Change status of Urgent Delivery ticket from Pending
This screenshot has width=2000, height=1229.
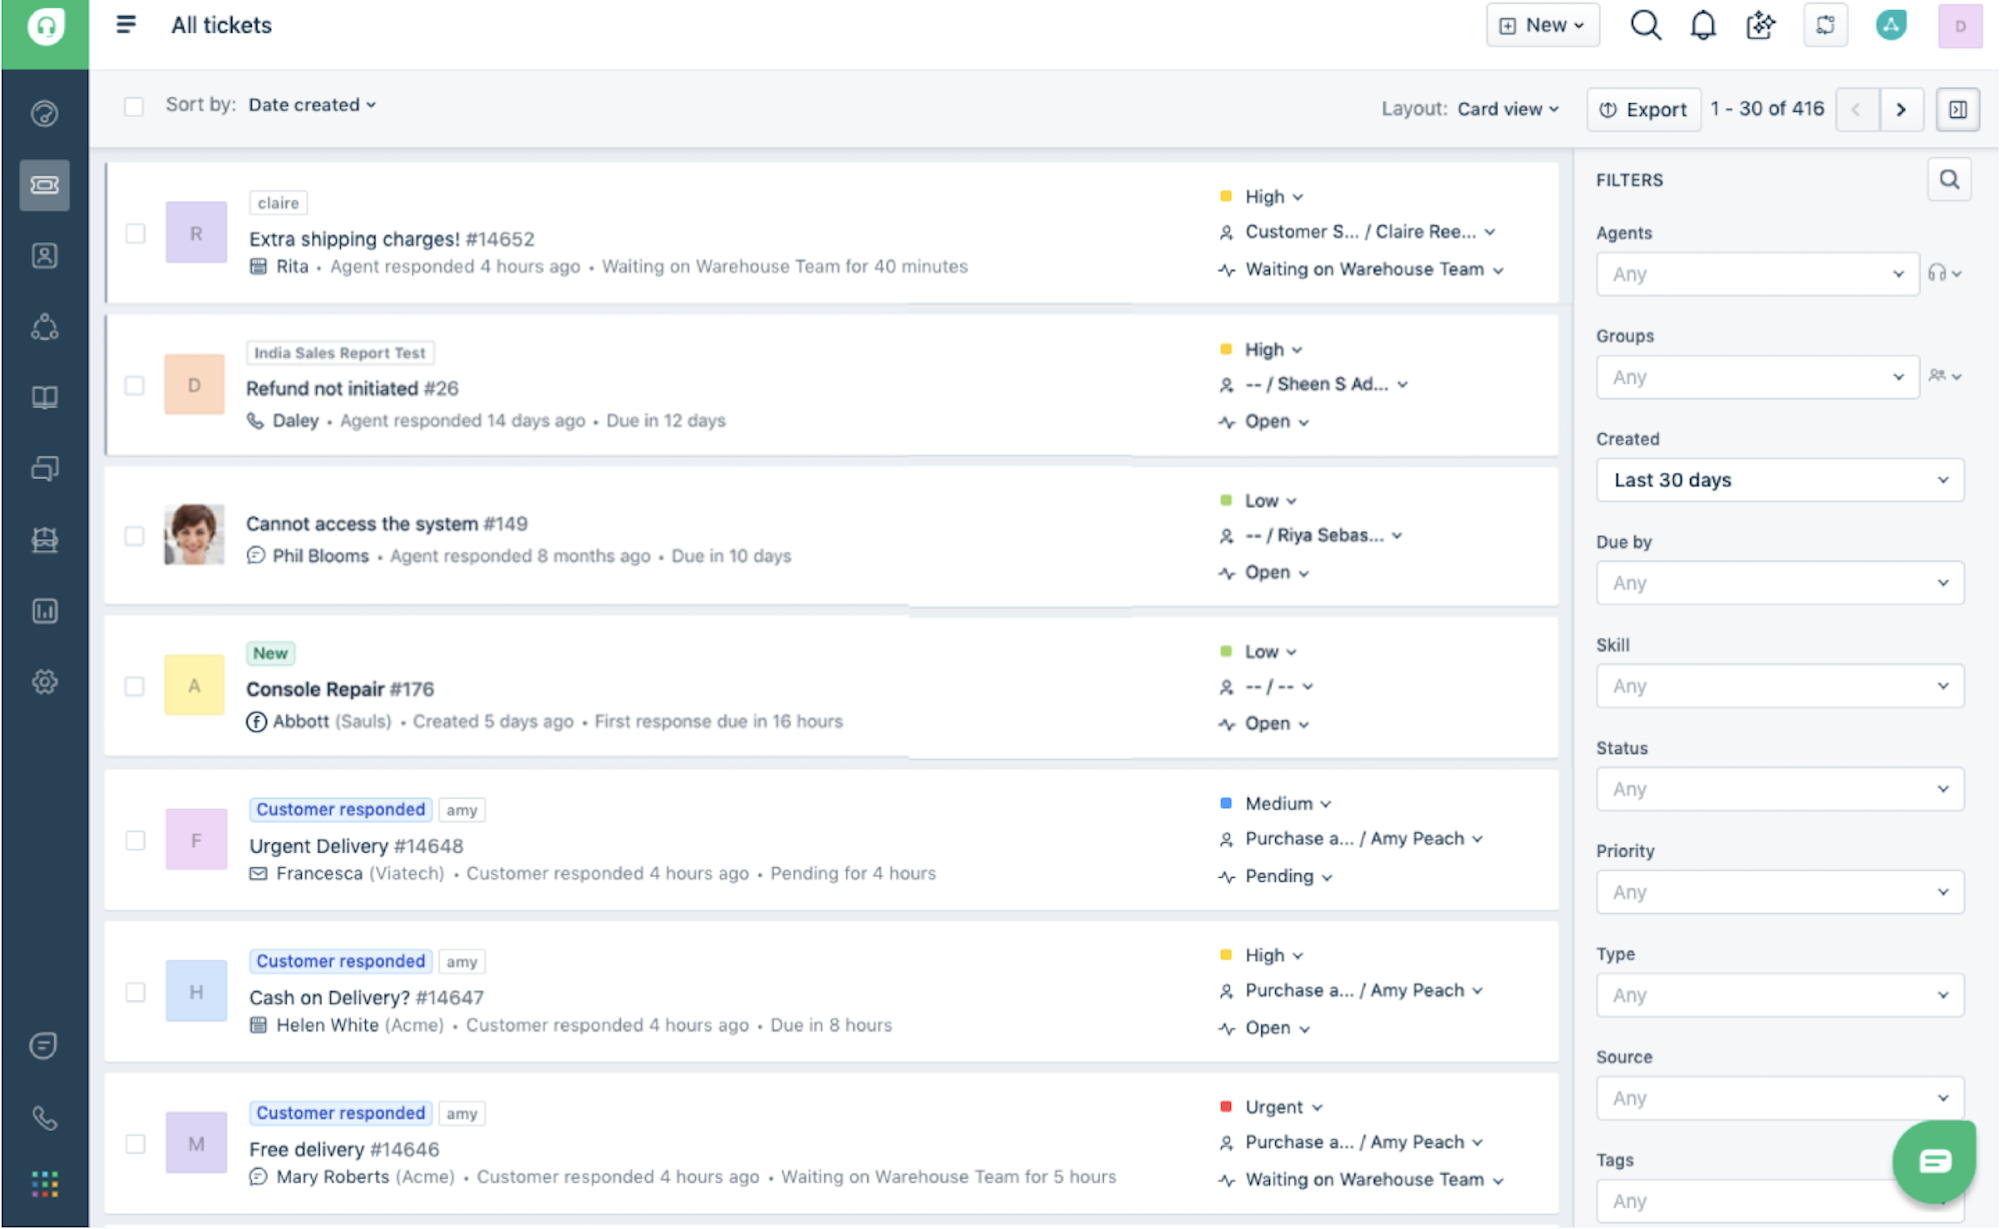click(1288, 876)
